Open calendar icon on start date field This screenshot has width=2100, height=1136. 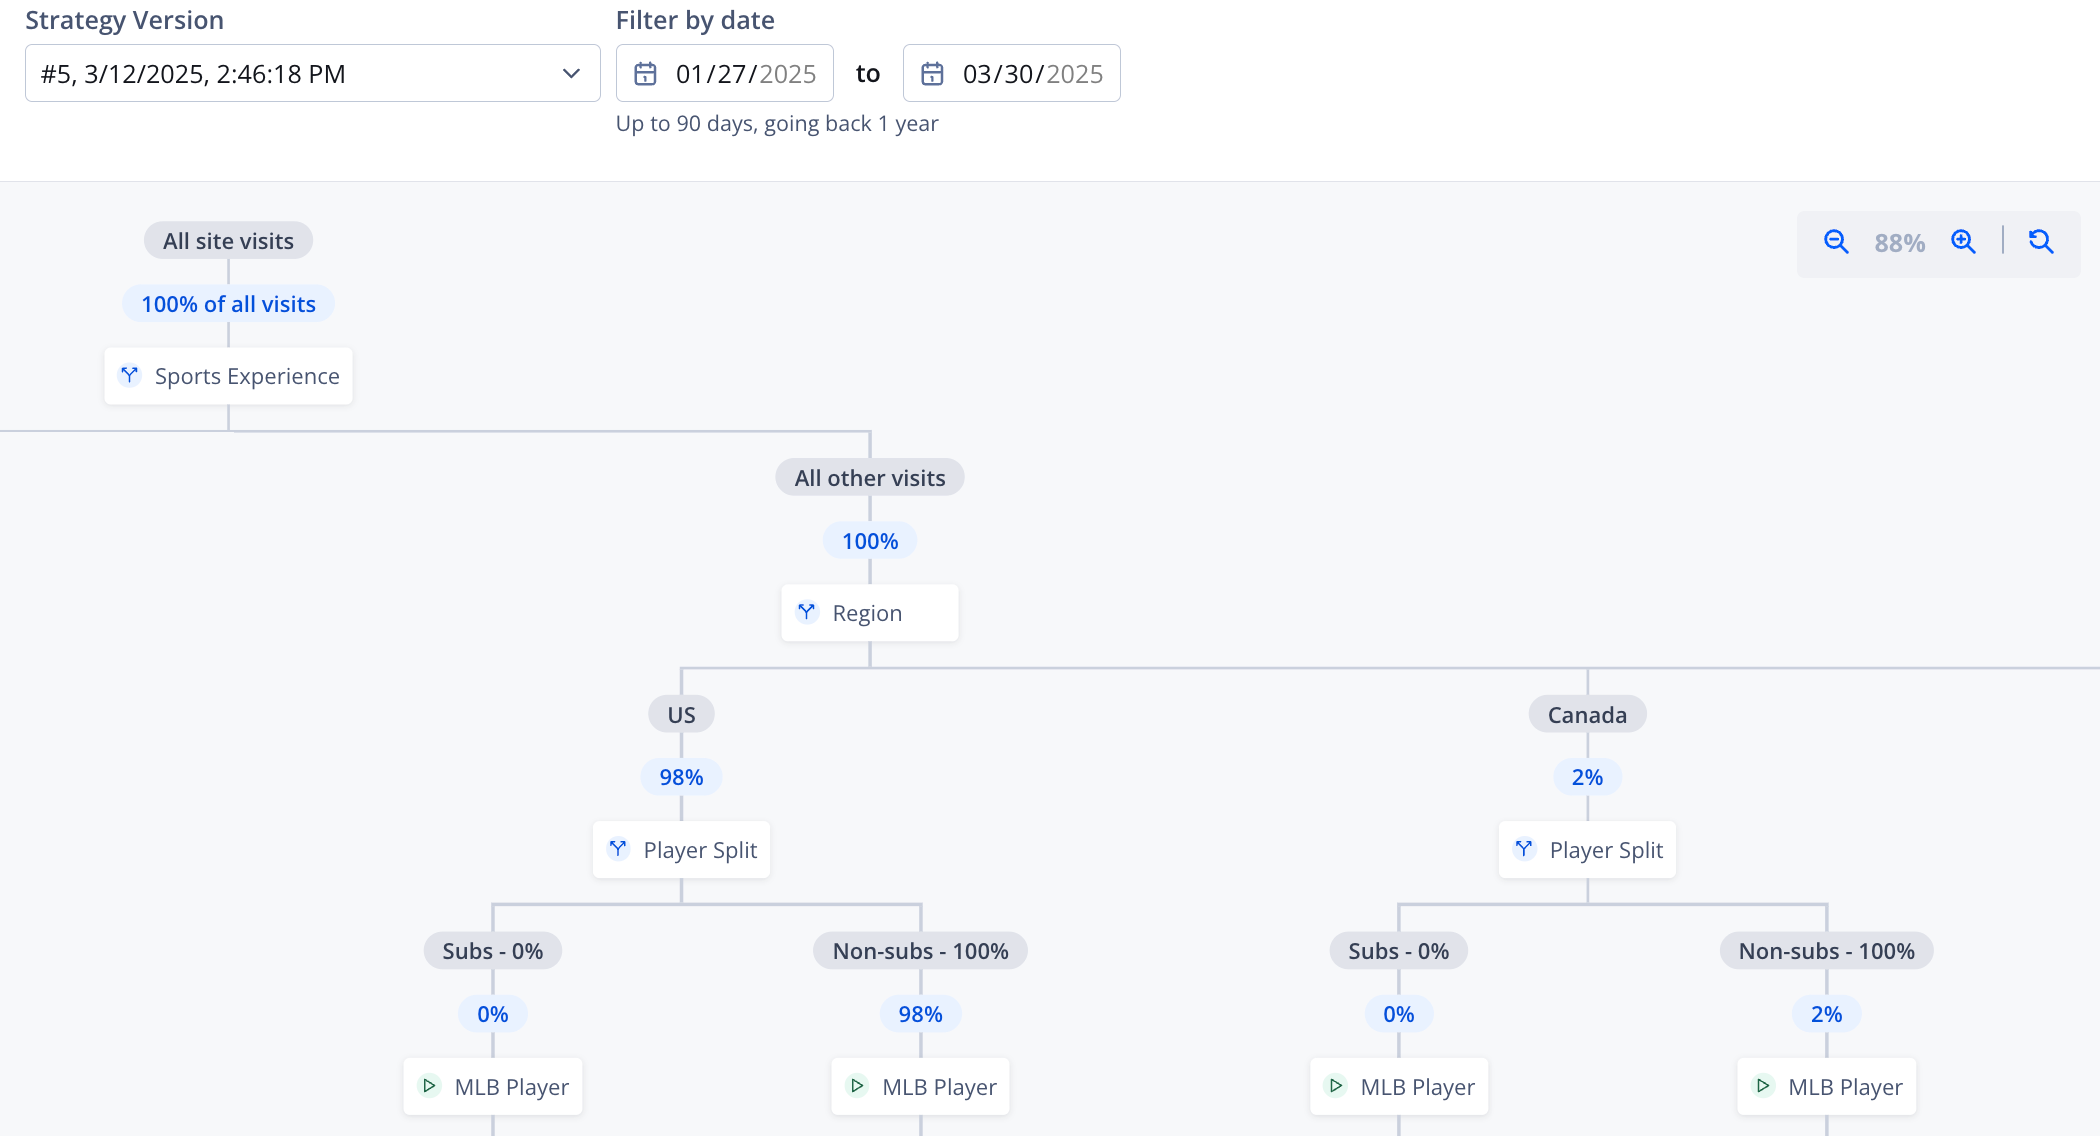[646, 74]
